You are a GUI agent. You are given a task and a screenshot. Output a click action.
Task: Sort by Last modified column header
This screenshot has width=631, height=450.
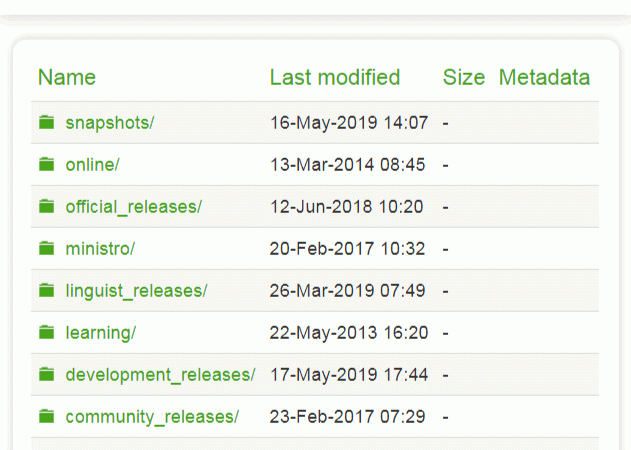click(x=335, y=78)
